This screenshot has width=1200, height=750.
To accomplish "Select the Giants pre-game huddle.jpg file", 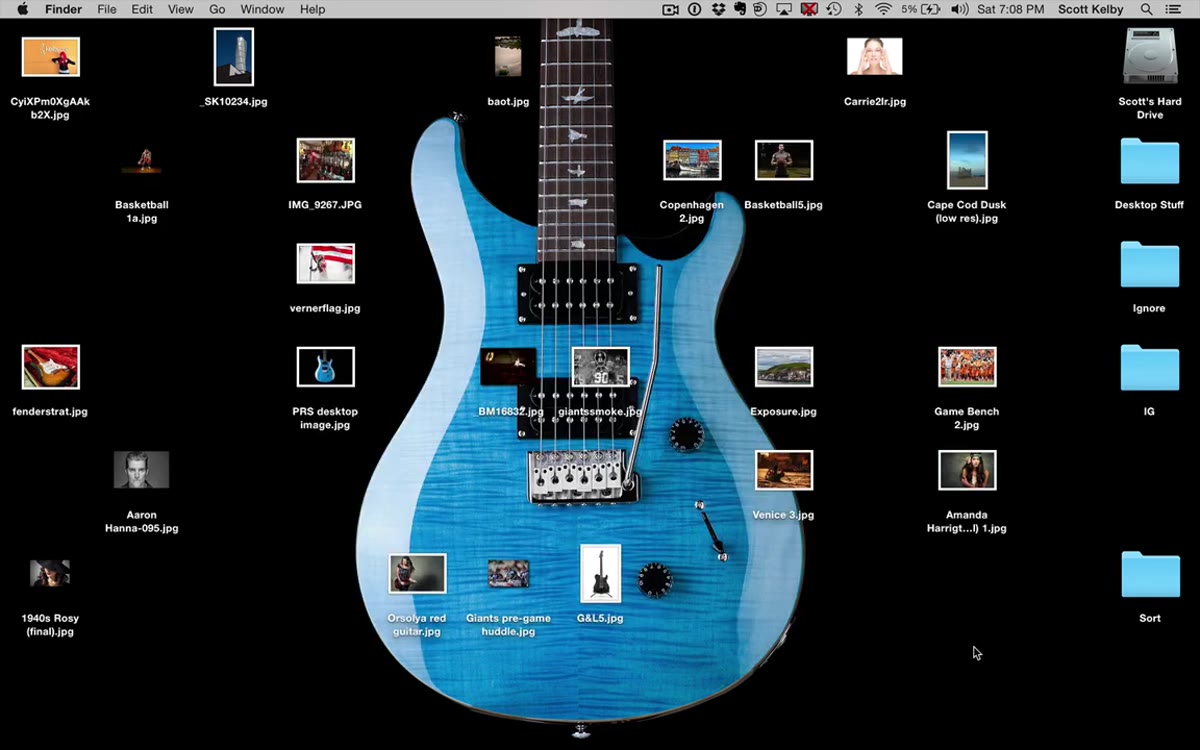I will click(508, 574).
